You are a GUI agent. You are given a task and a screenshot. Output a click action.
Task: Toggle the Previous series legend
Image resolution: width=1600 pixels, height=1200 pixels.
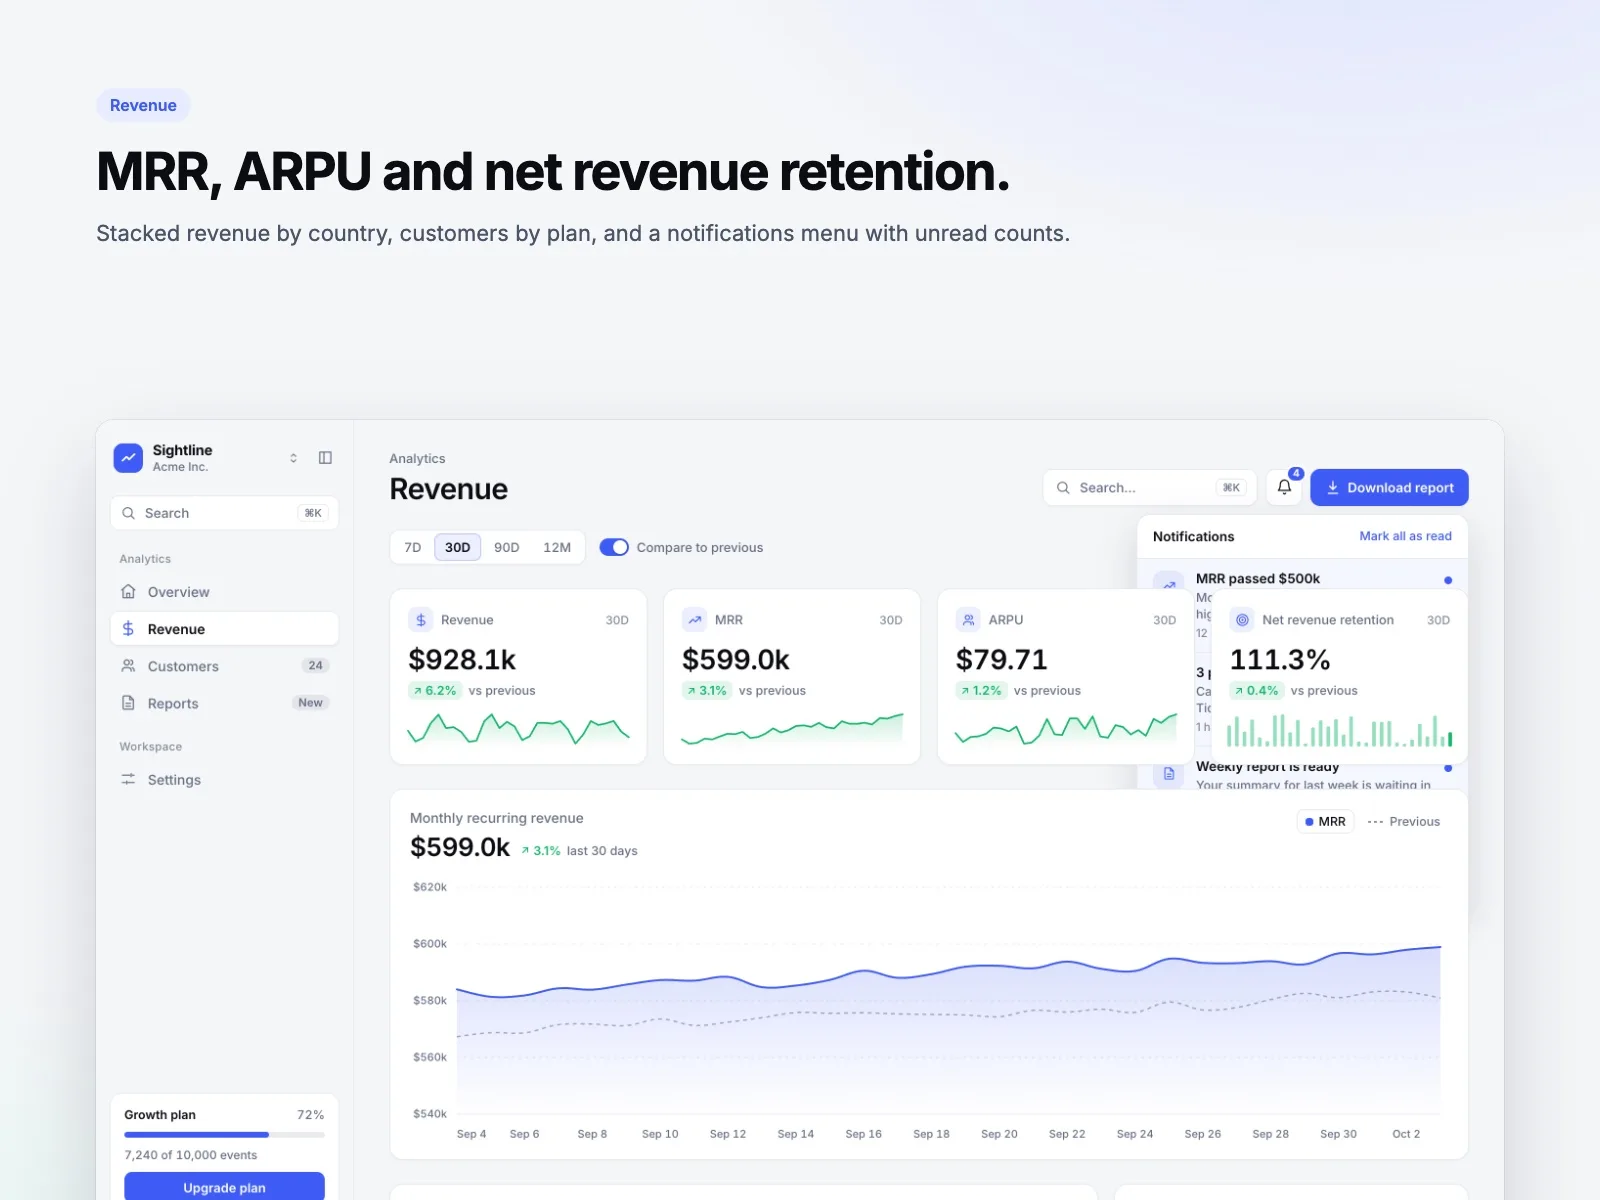tap(1404, 822)
